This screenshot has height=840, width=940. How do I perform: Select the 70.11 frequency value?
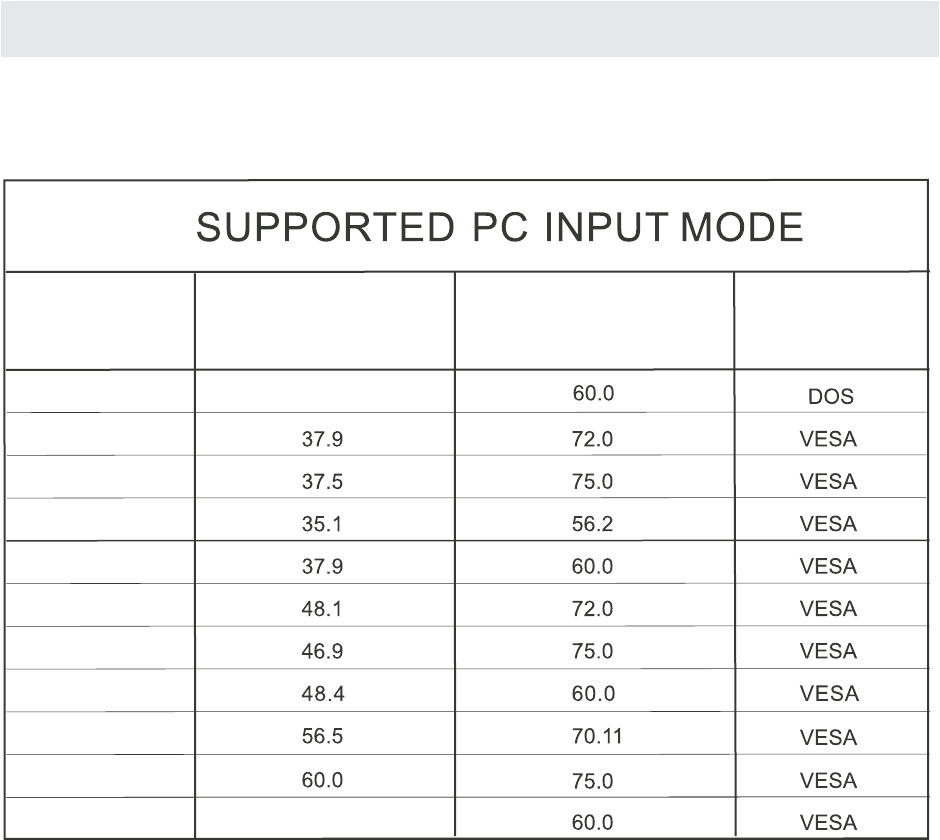pyautogui.click(x=597, y=737)
